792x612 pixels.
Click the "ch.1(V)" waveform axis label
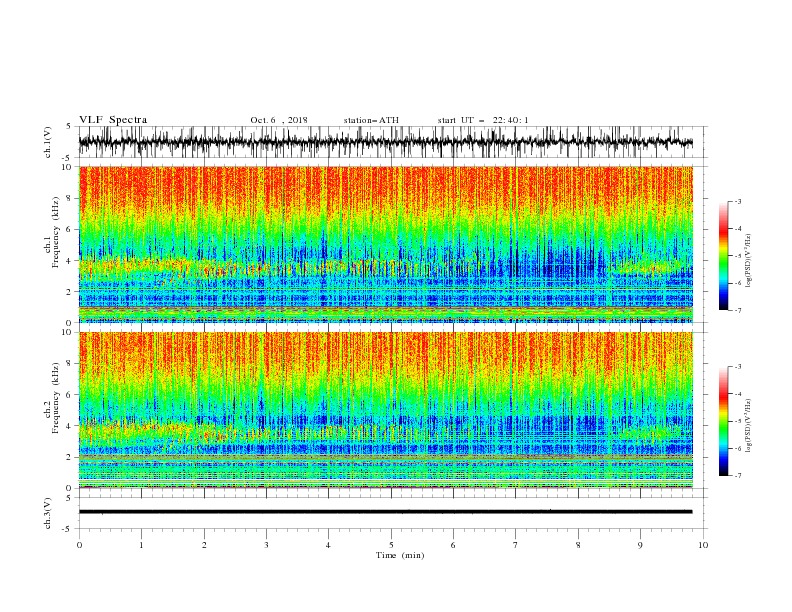(48, 142)
